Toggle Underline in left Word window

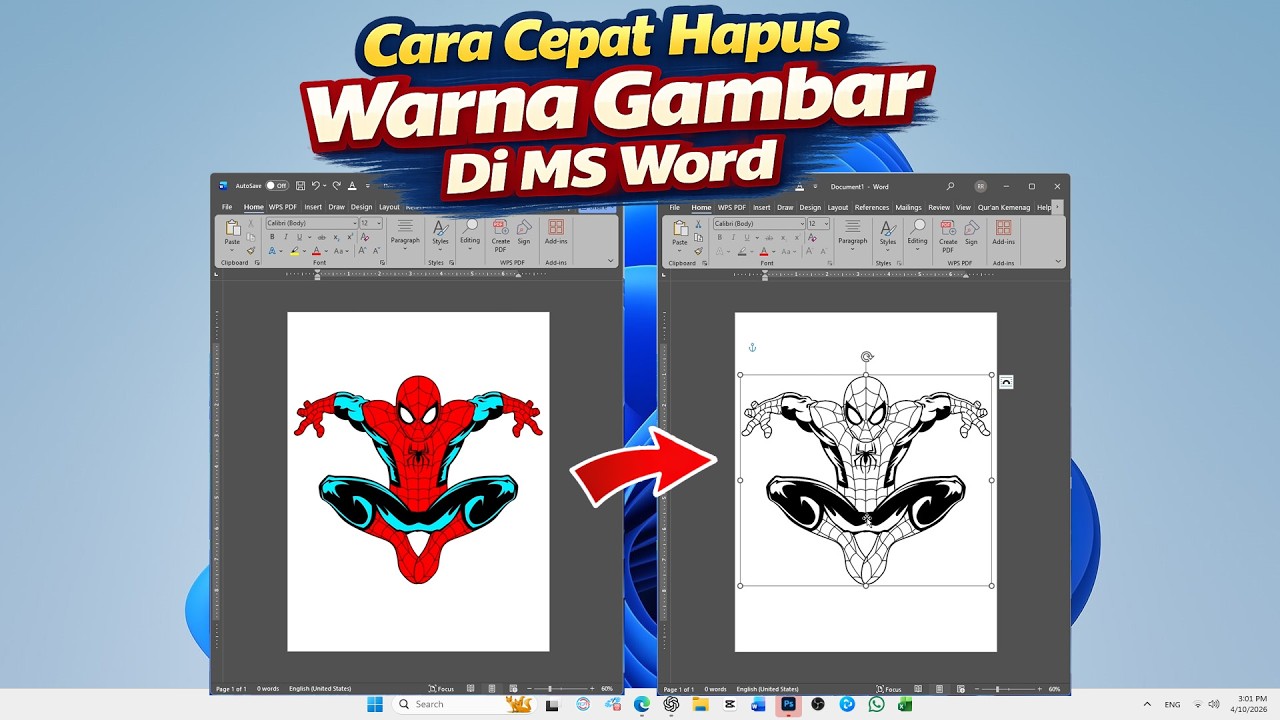pyautogui.click(x=300, y=237)
